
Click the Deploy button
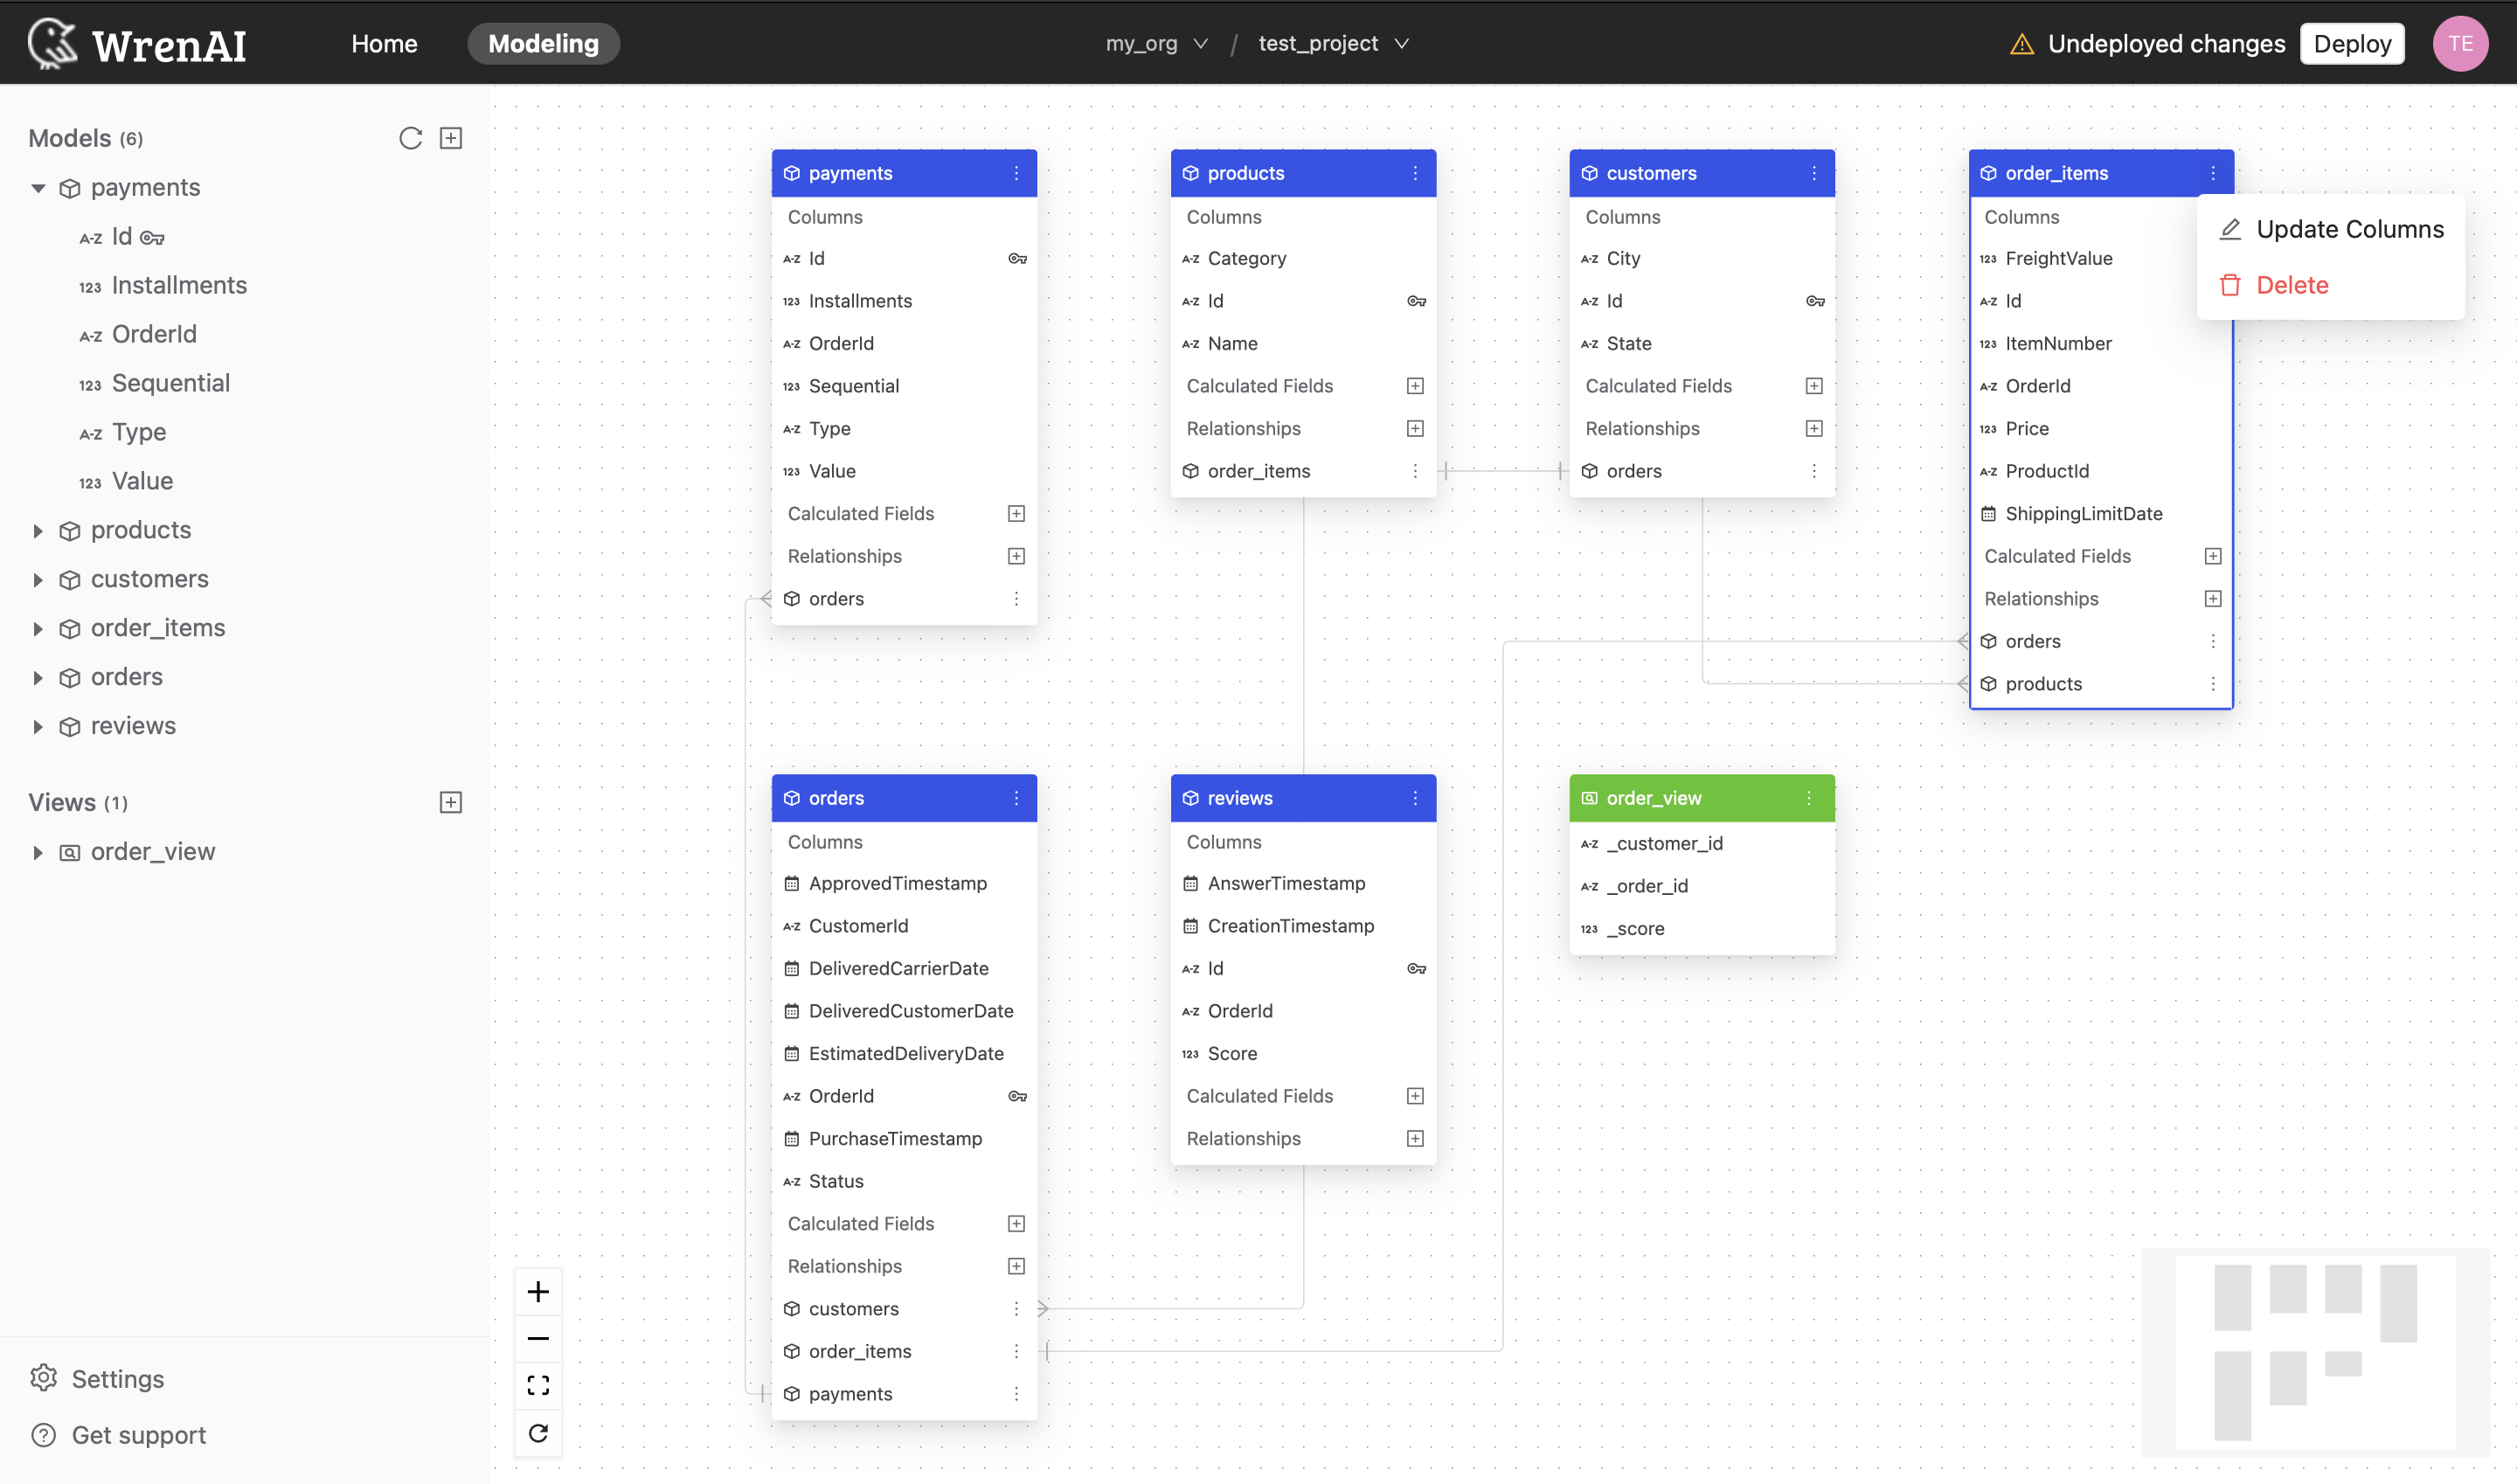coord(2352,43)
